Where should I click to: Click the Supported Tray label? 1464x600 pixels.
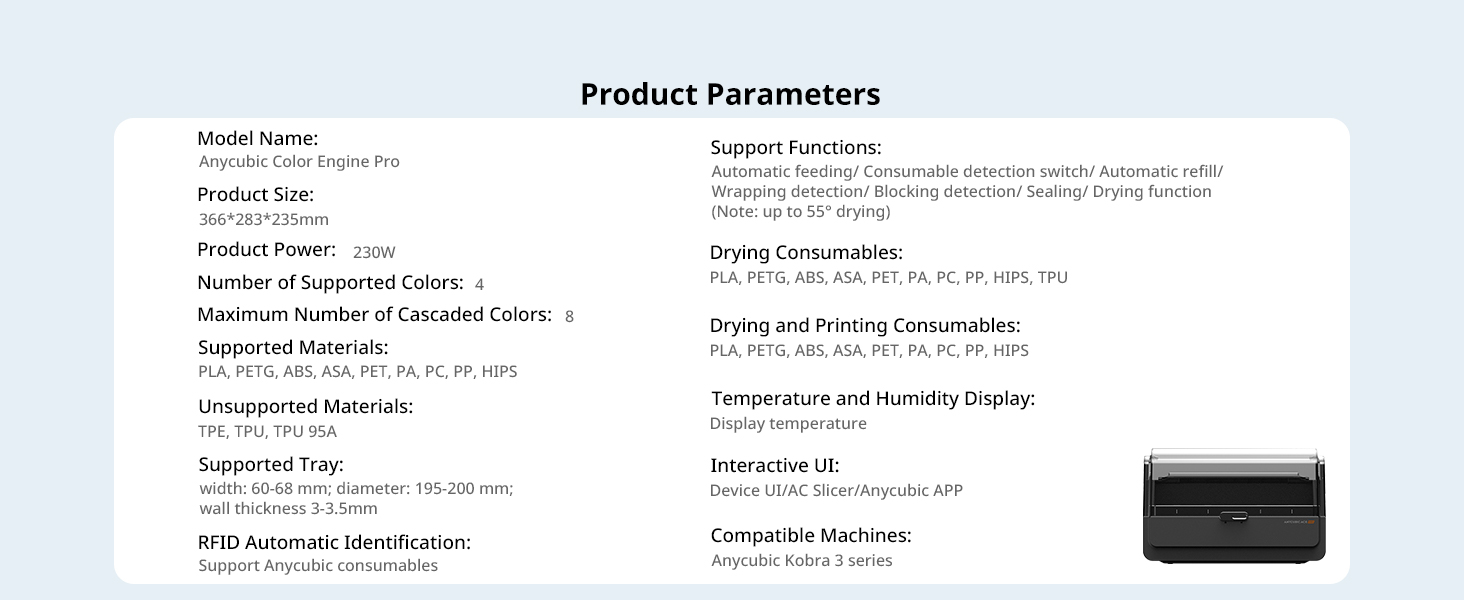(271, 465)
